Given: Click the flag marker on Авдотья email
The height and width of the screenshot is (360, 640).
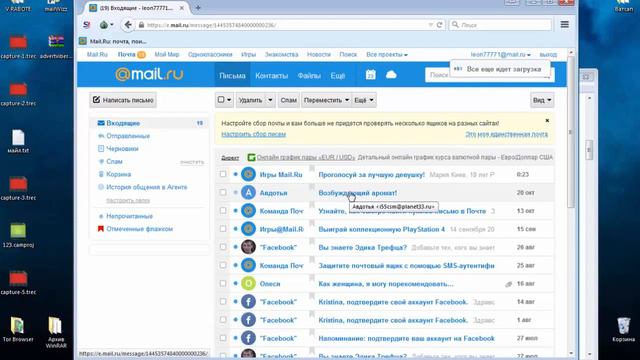Looking at the screenshot, I should click(312, 187).
